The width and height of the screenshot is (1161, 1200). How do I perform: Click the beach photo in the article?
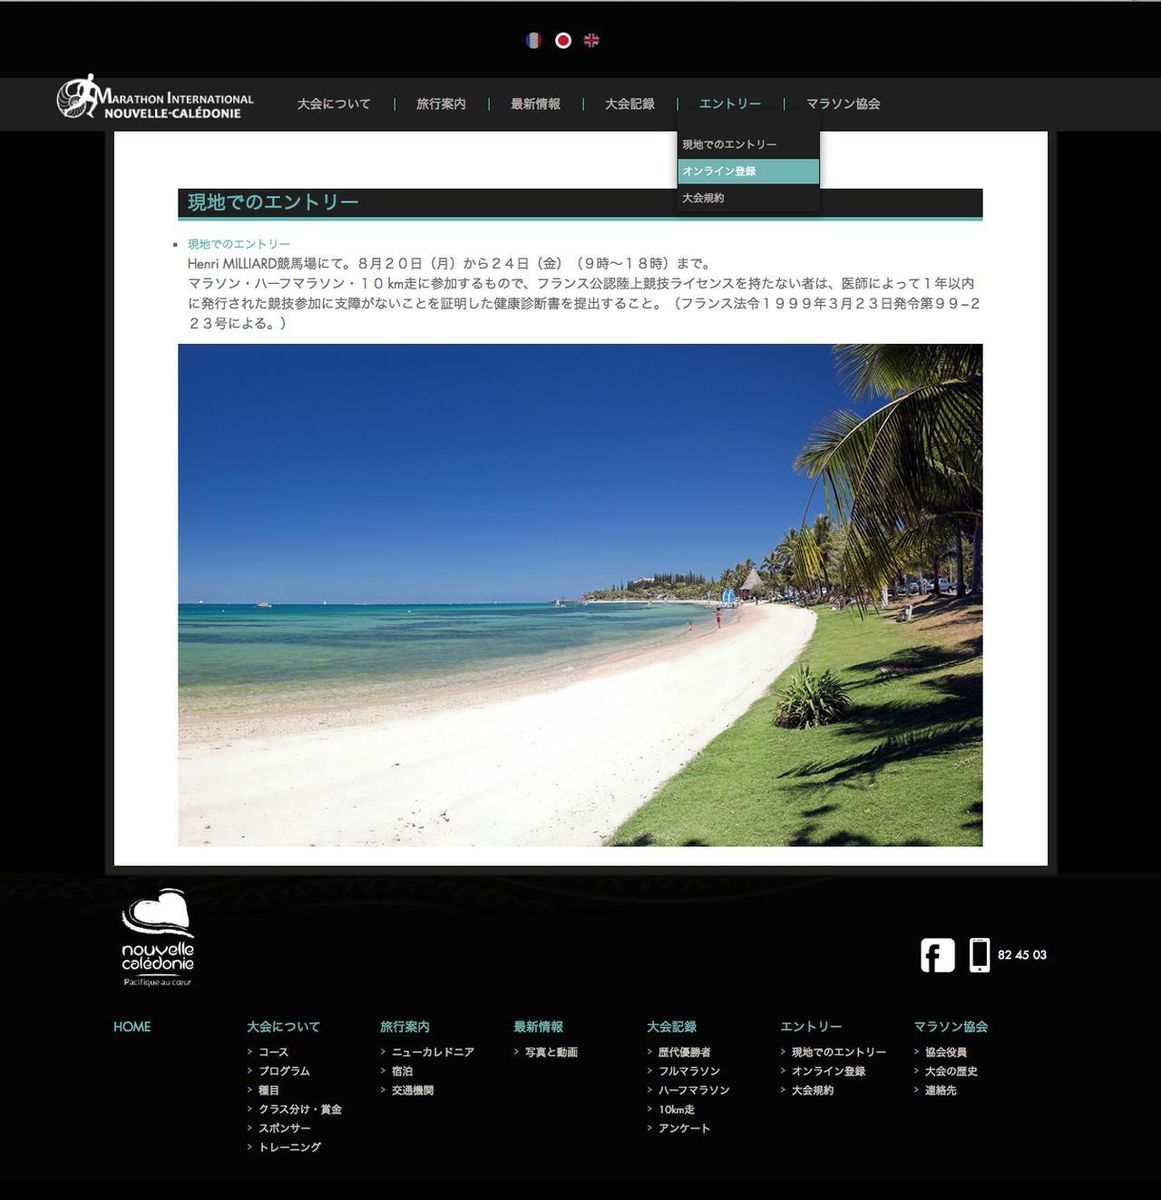click(580, 595)
